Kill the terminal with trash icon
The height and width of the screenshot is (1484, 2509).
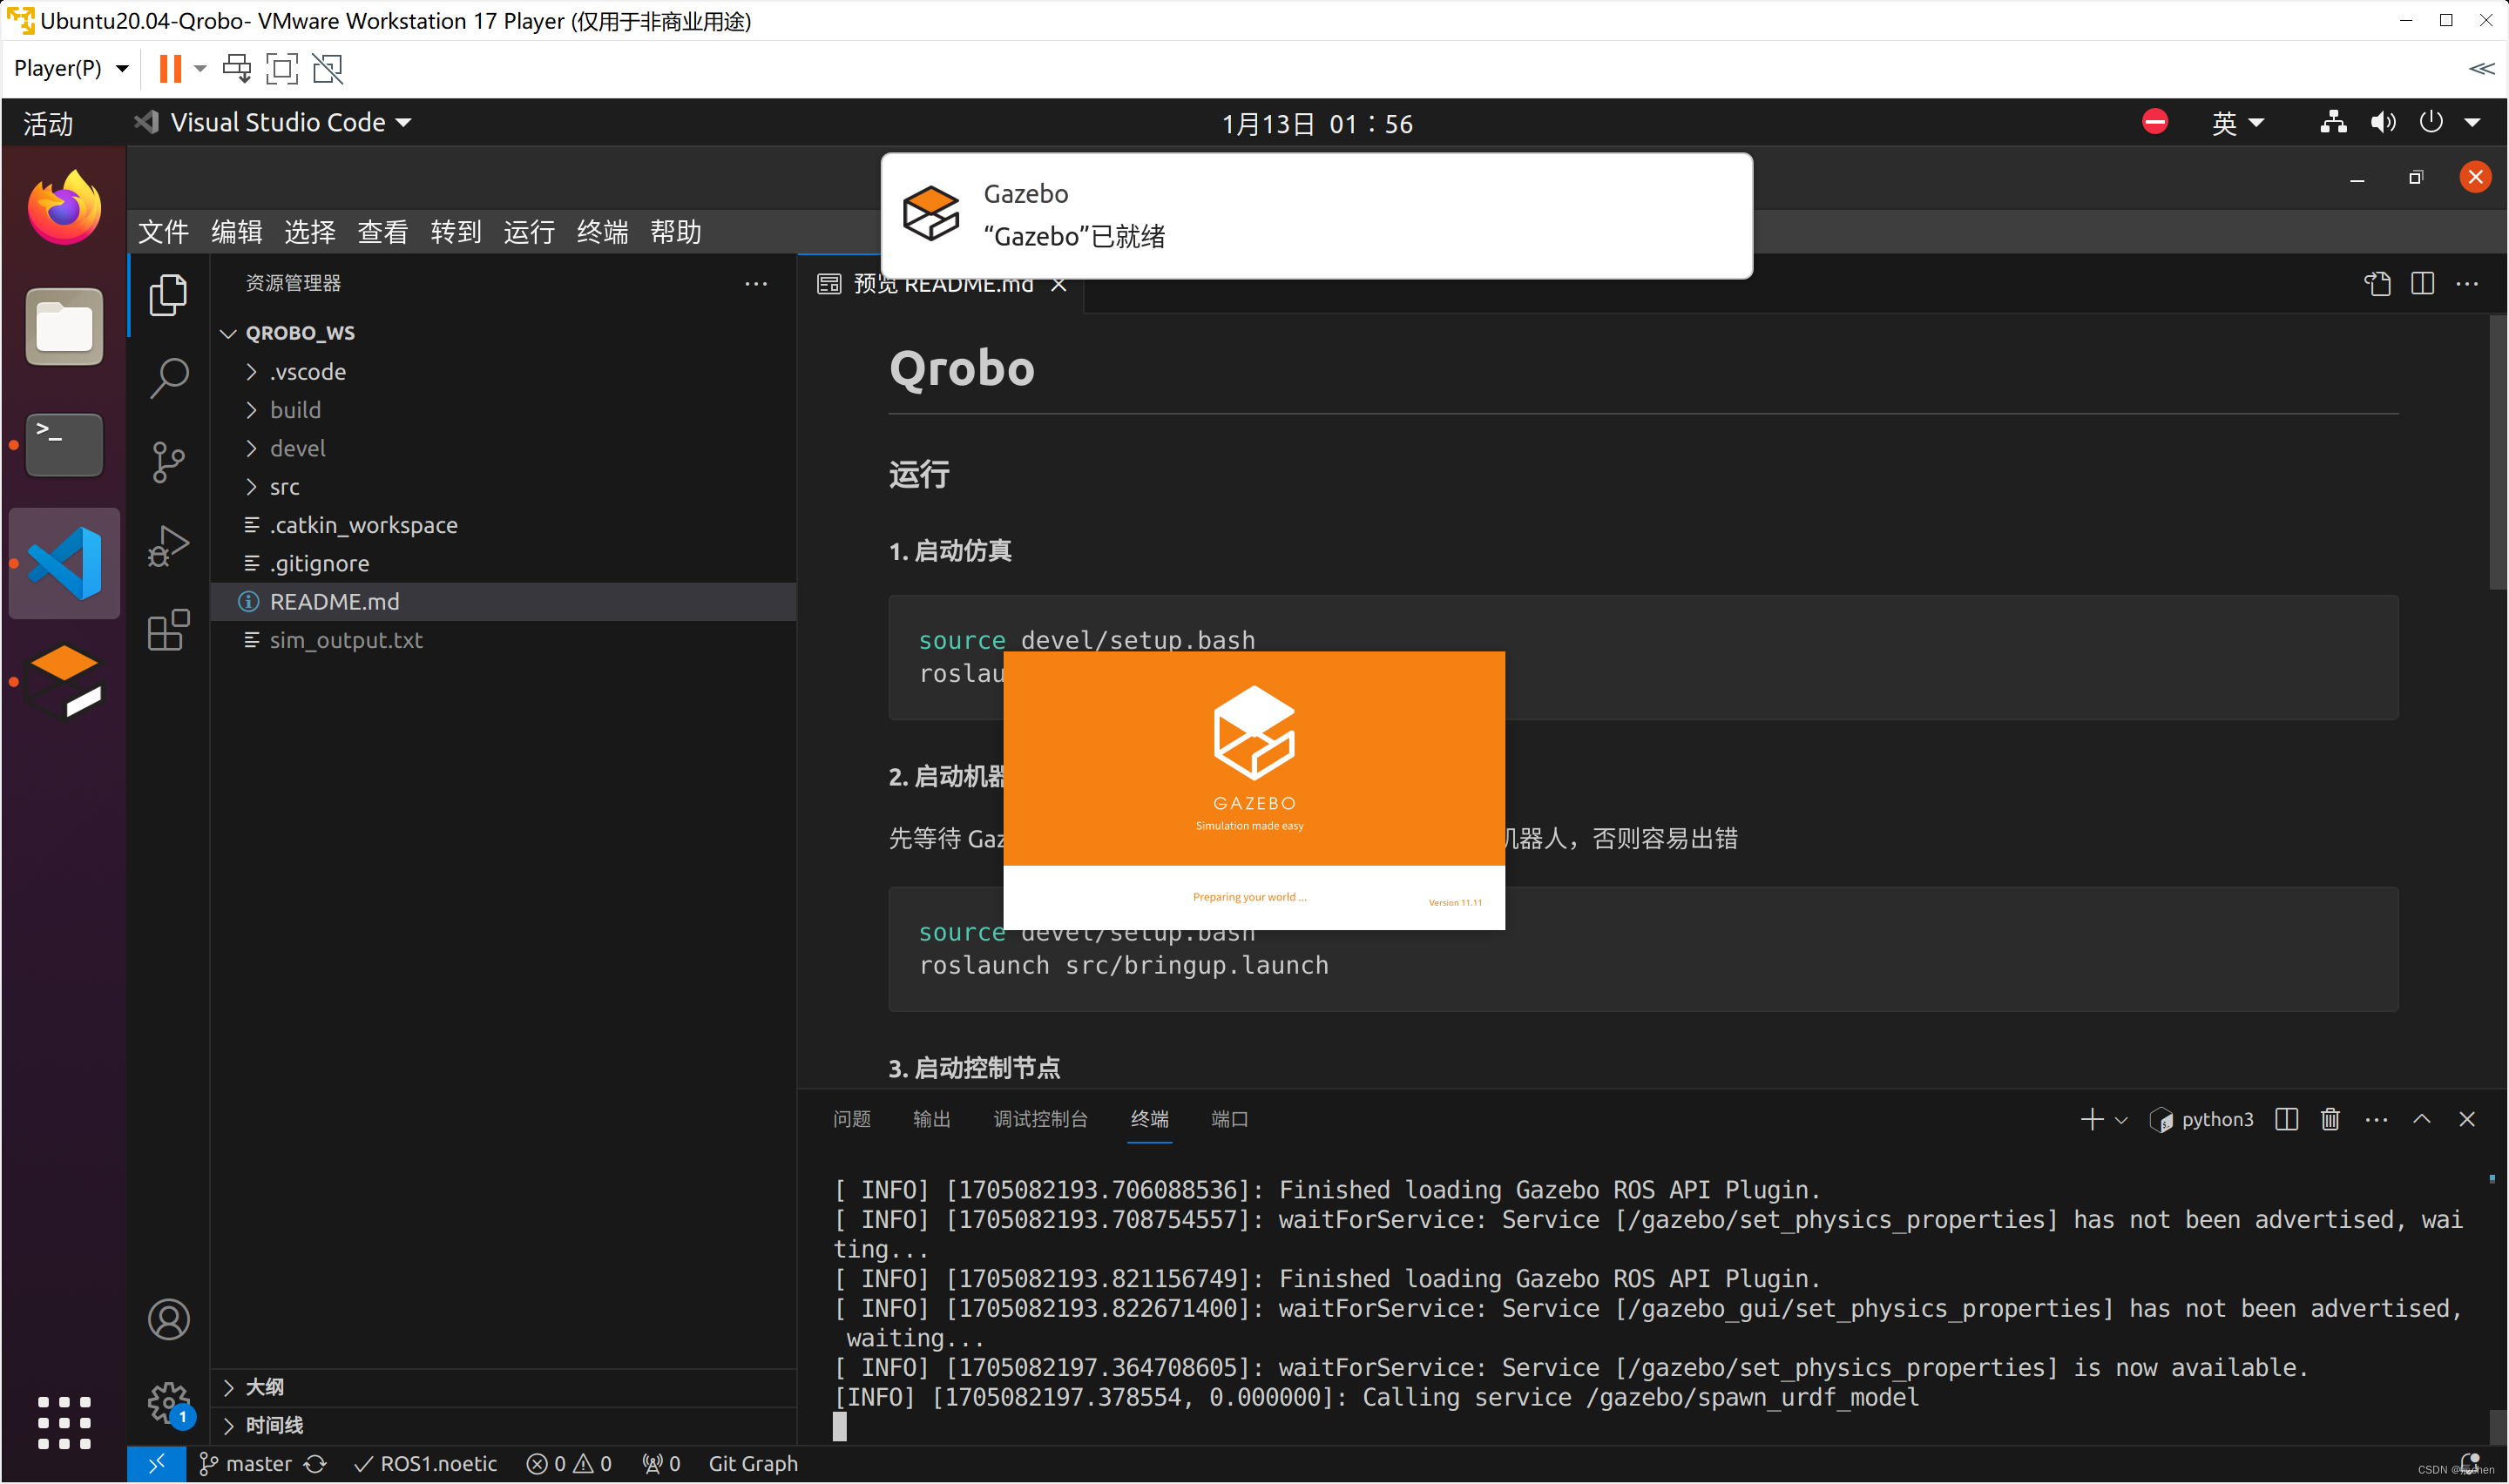tap(2330, 1119)
